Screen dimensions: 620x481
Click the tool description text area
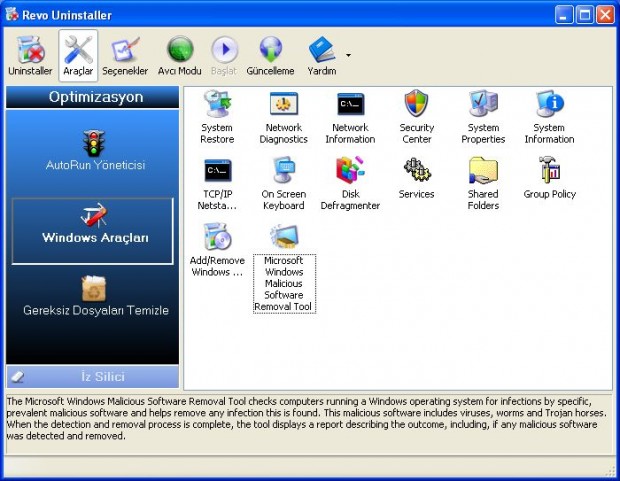pyautogui.click(x=309, y=423)
